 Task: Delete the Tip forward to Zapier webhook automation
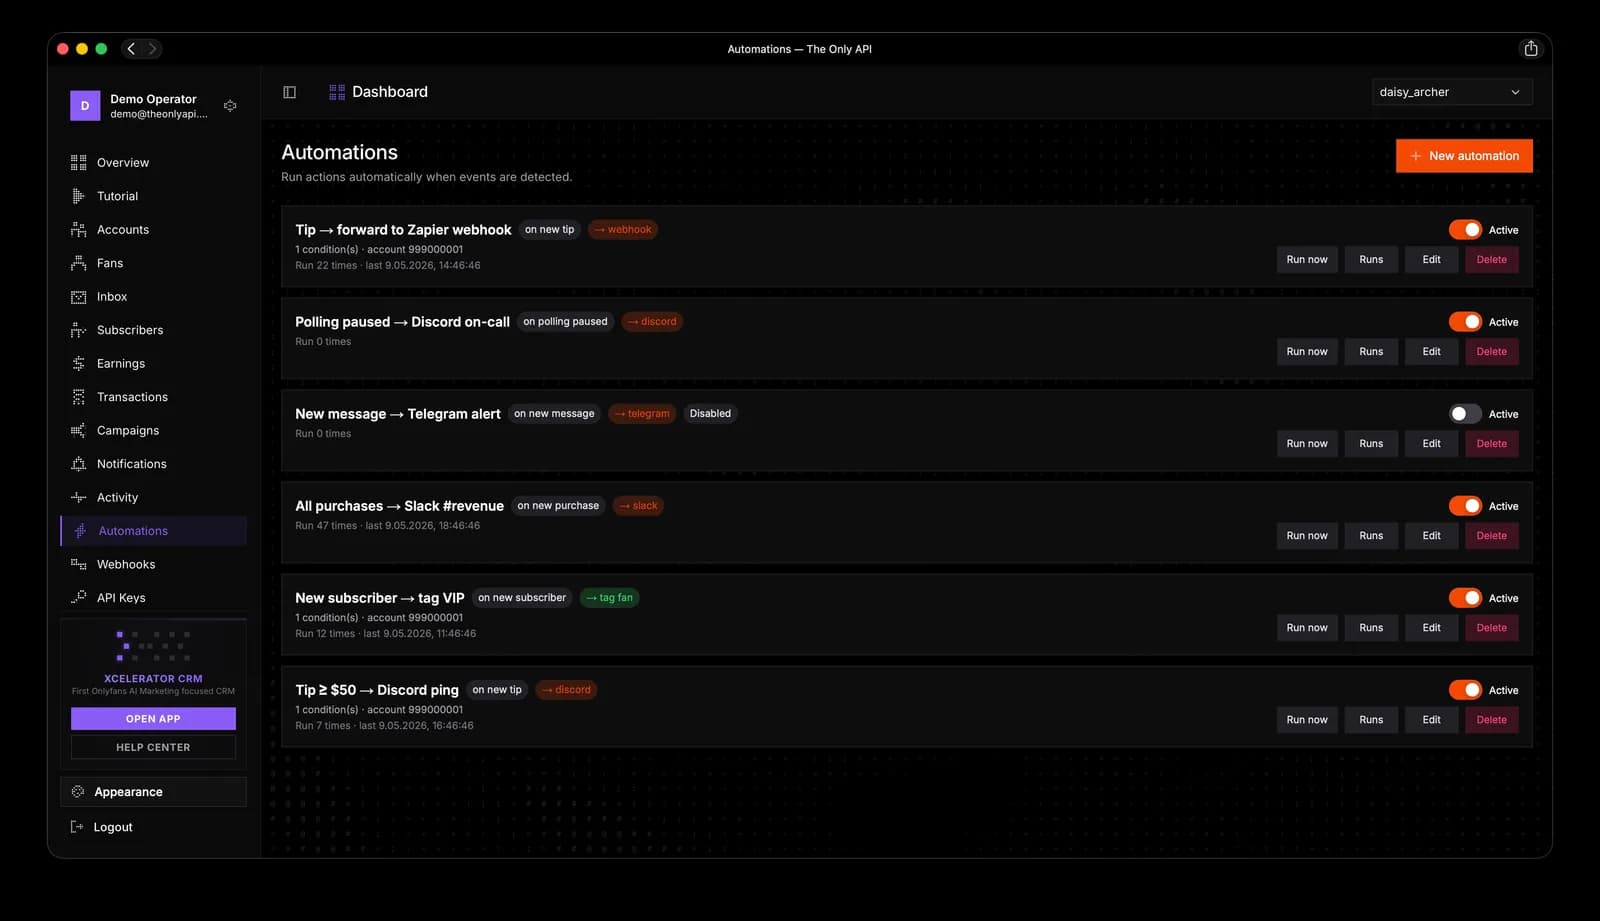(x=1492, y=260)
